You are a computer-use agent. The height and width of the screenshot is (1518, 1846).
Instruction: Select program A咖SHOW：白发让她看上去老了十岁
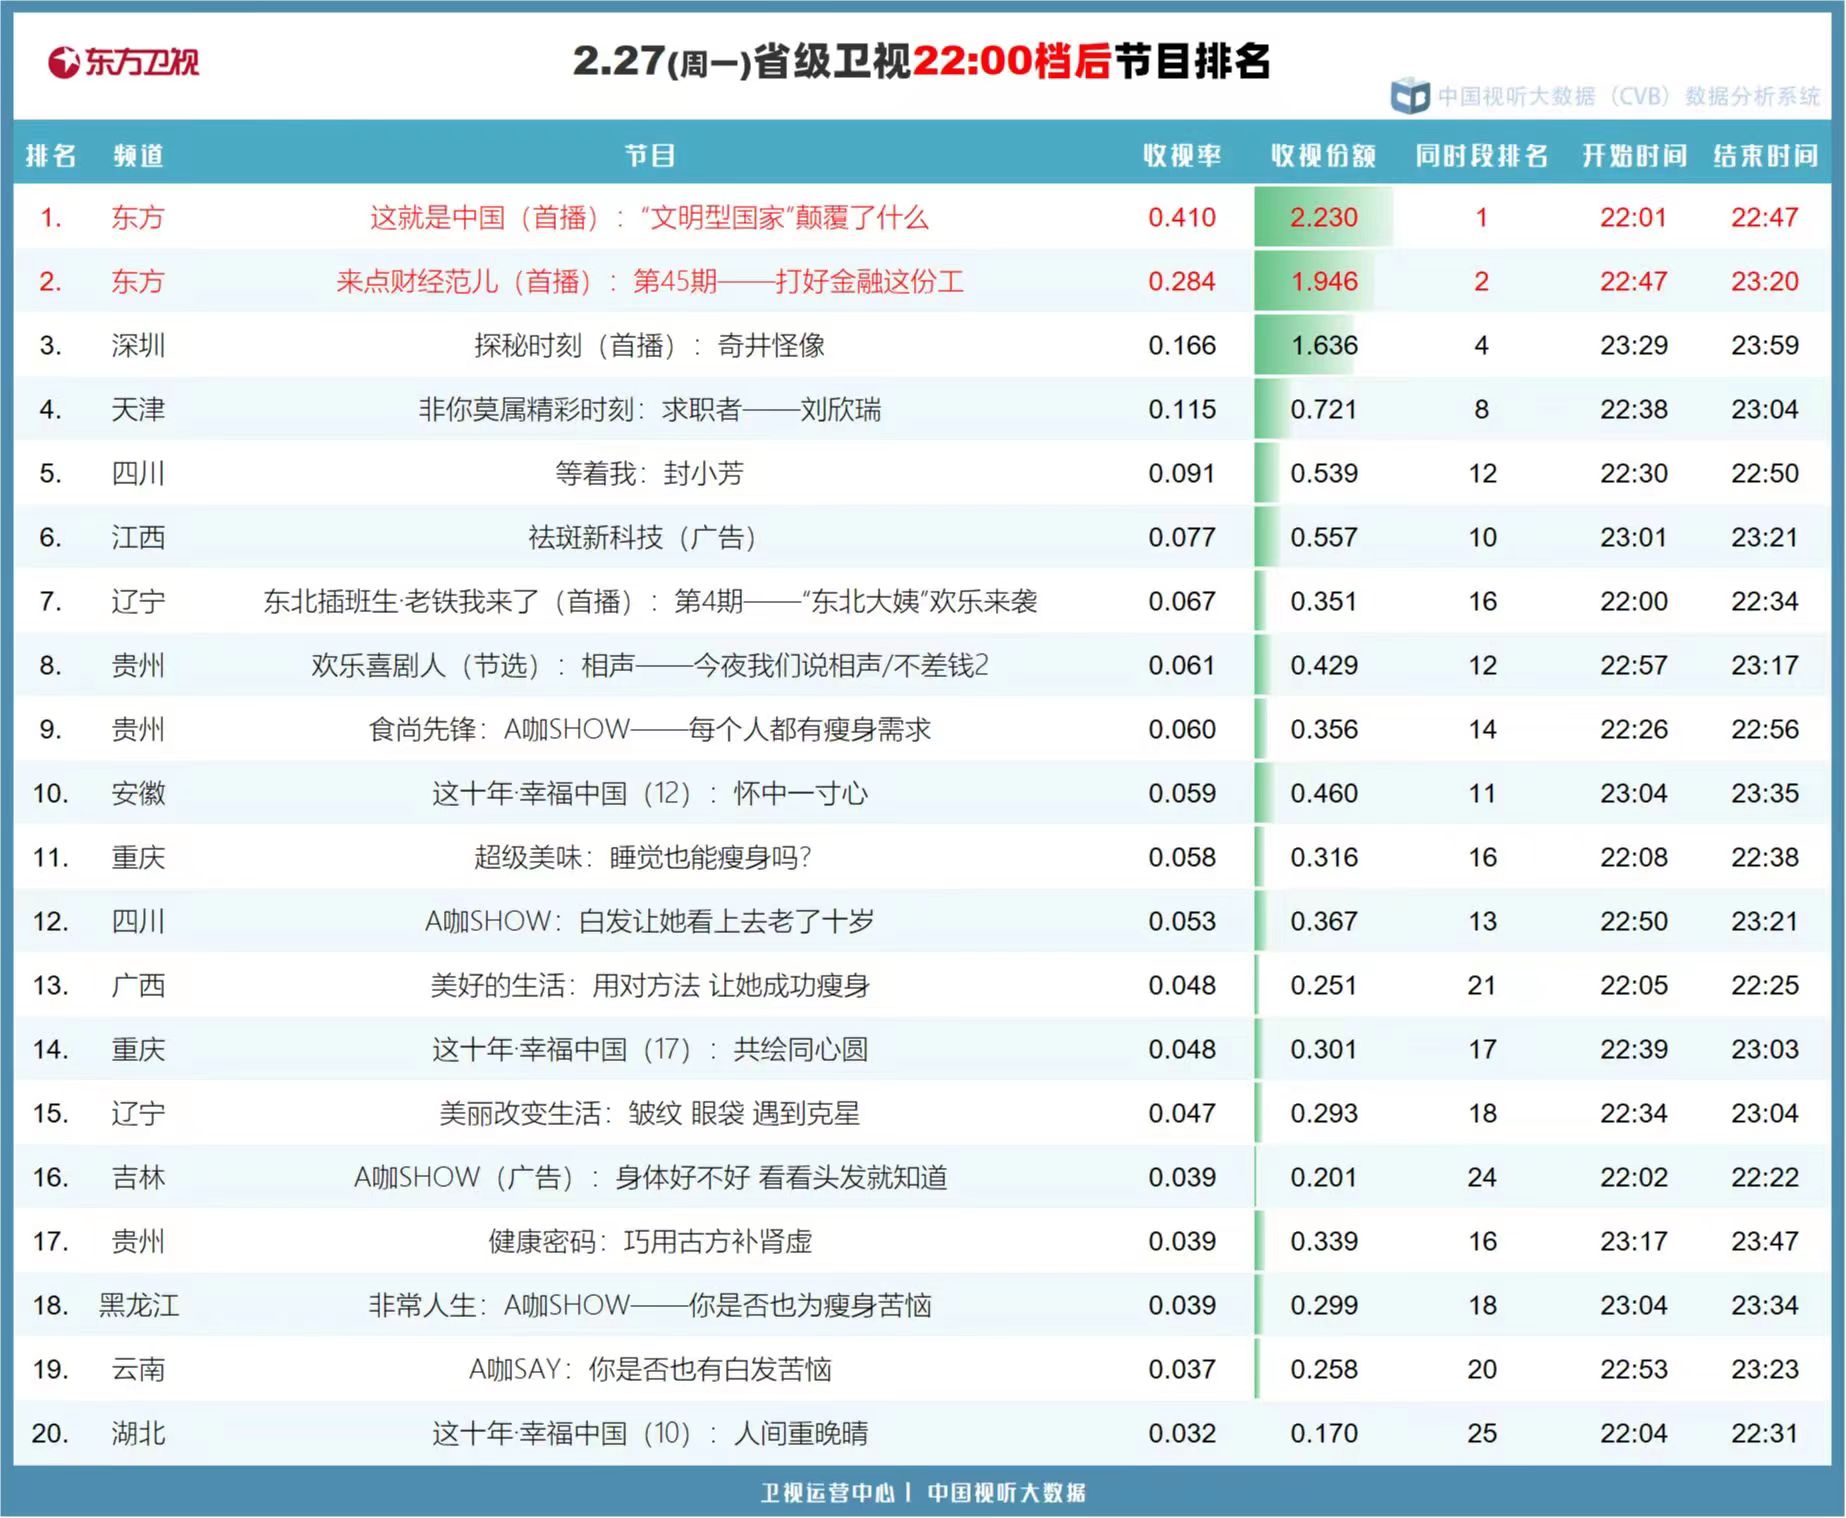coord(650,921)
